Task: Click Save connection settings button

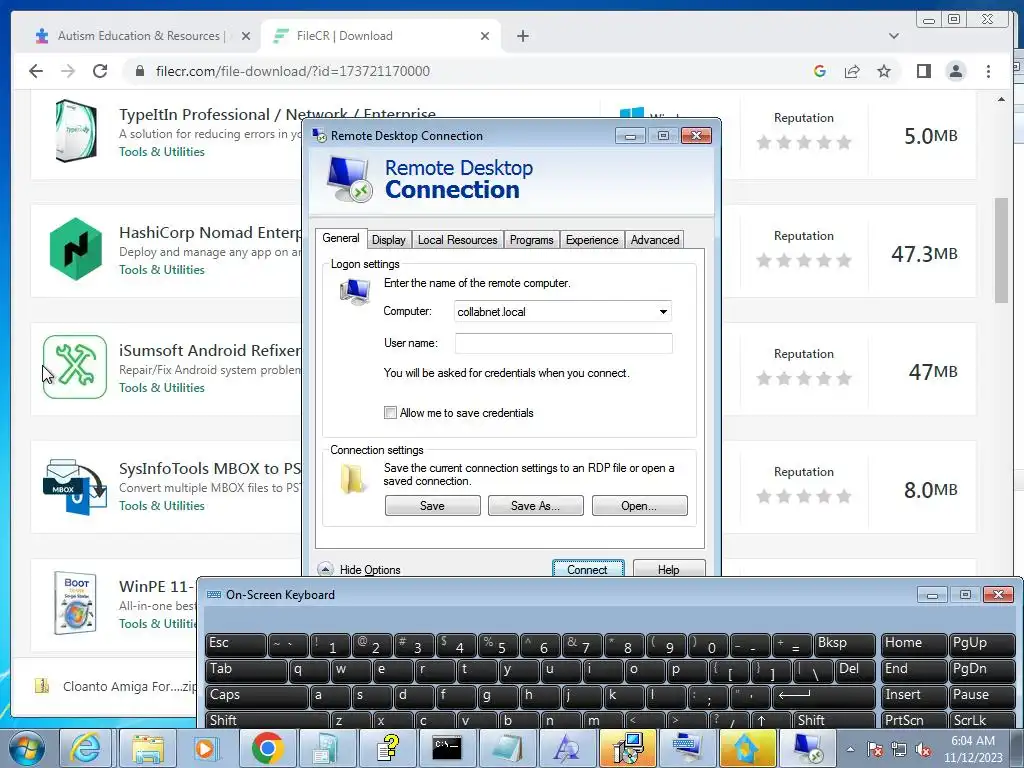Action: tap(432, 505)
